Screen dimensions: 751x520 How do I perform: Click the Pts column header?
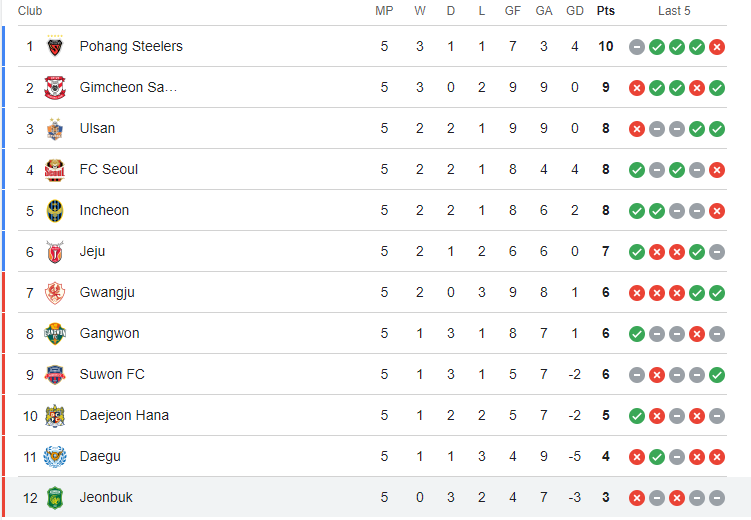pyautogui.click(x=605, y=11)
